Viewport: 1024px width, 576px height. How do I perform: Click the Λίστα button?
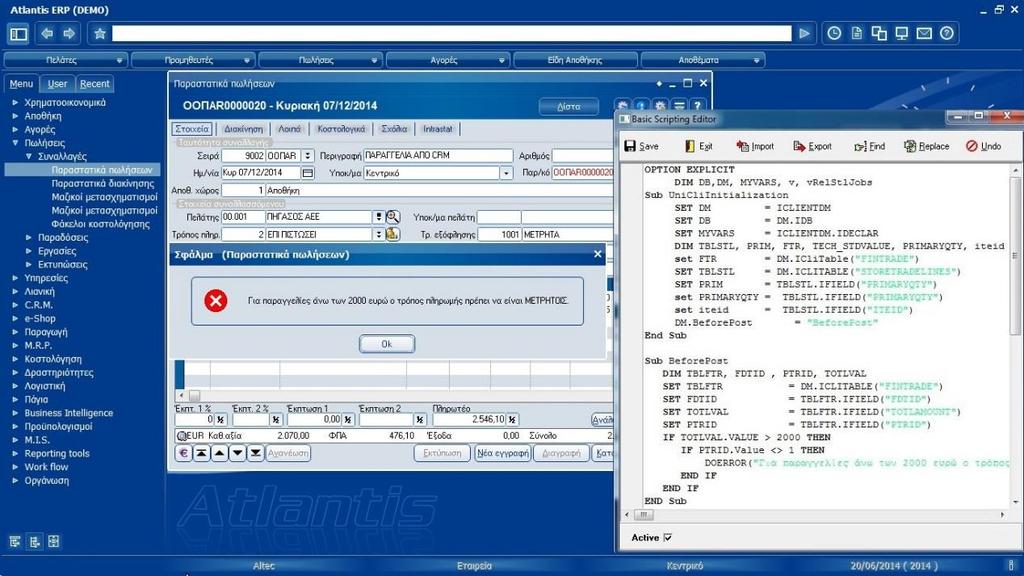(569, 106)
